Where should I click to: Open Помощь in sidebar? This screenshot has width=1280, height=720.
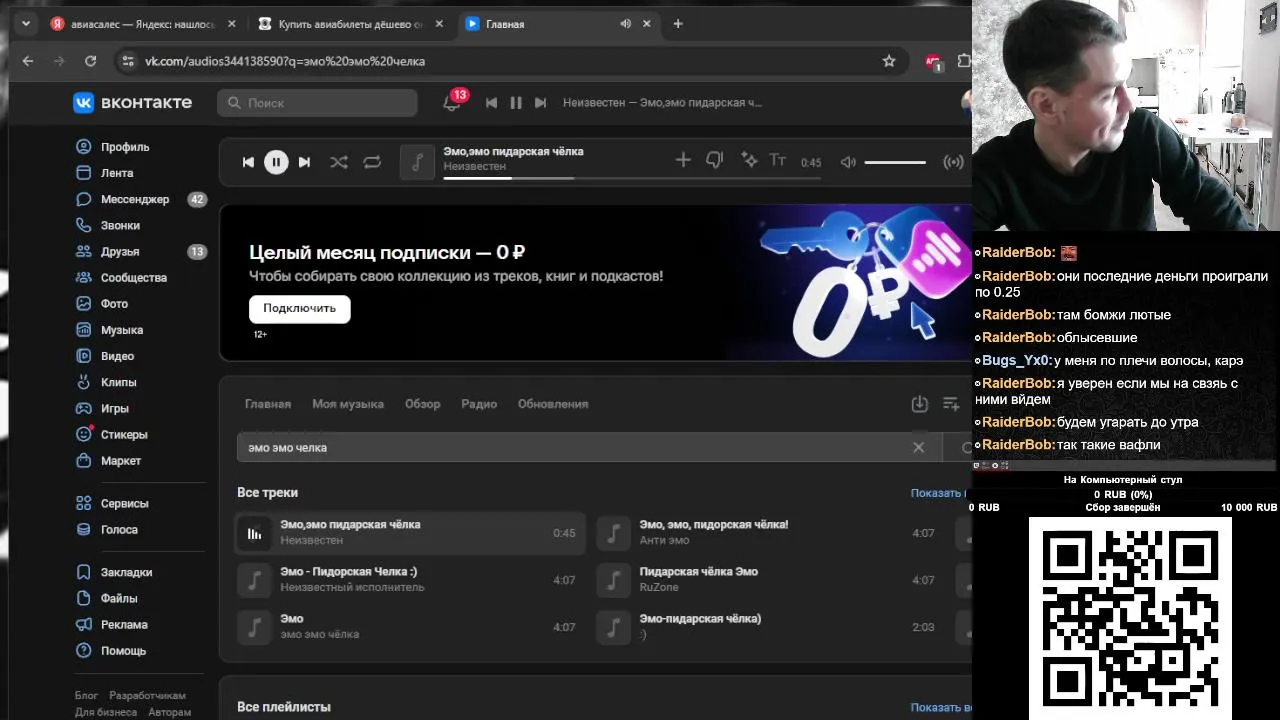pyautogui.click(x=123, y=651)
